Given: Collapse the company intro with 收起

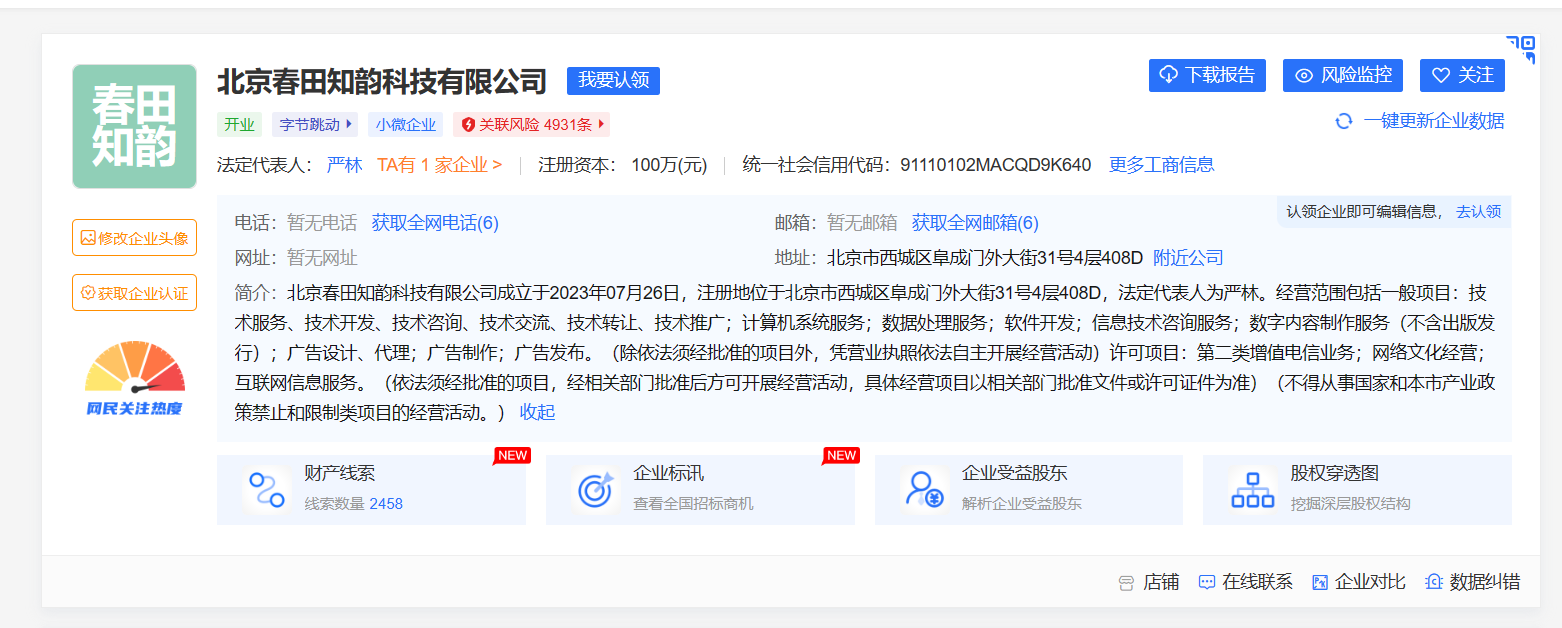Looking at the screenshot, I should coord(537,412).
